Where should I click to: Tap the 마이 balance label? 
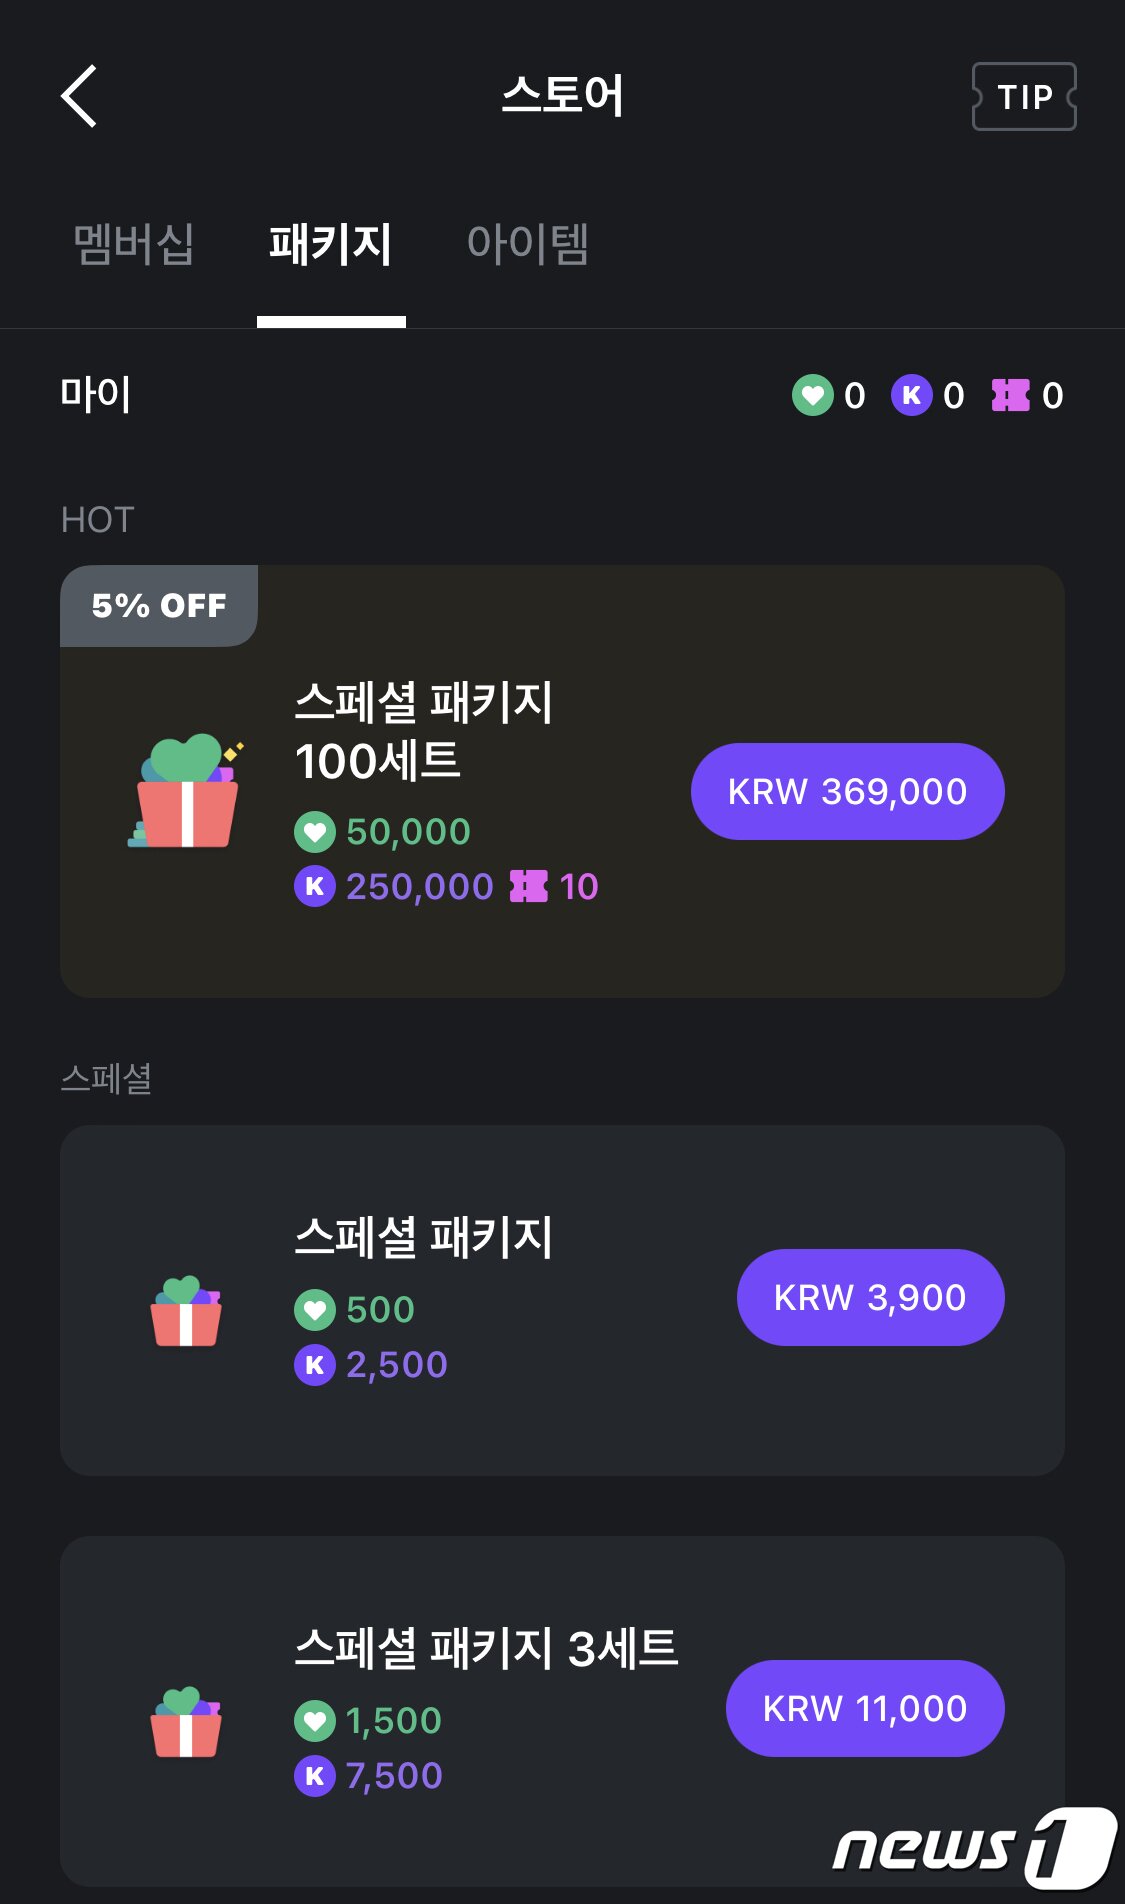click(x=96, y=394)
